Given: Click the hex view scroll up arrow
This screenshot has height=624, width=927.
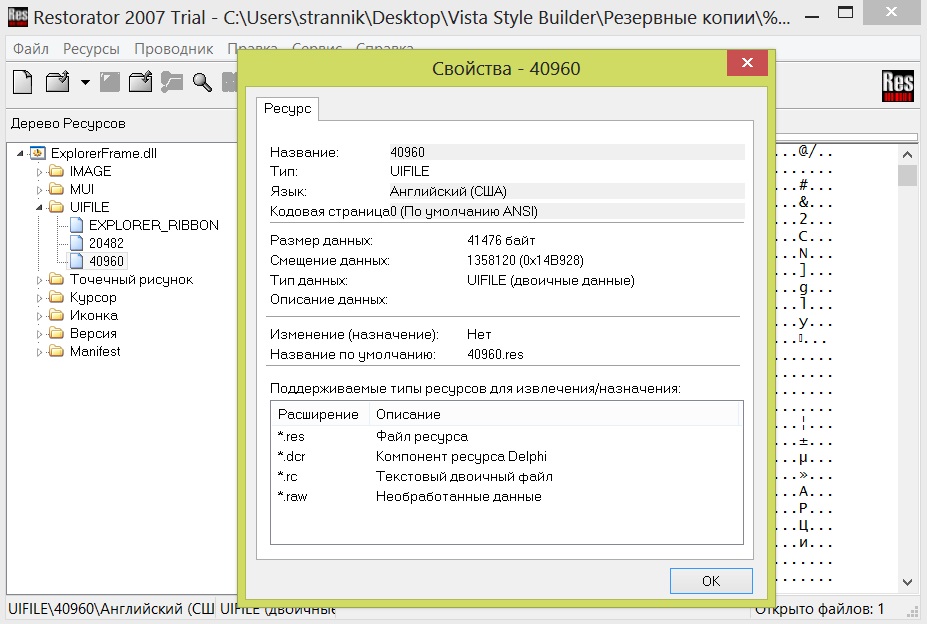Looking at the screenshot, I should 907,155.
